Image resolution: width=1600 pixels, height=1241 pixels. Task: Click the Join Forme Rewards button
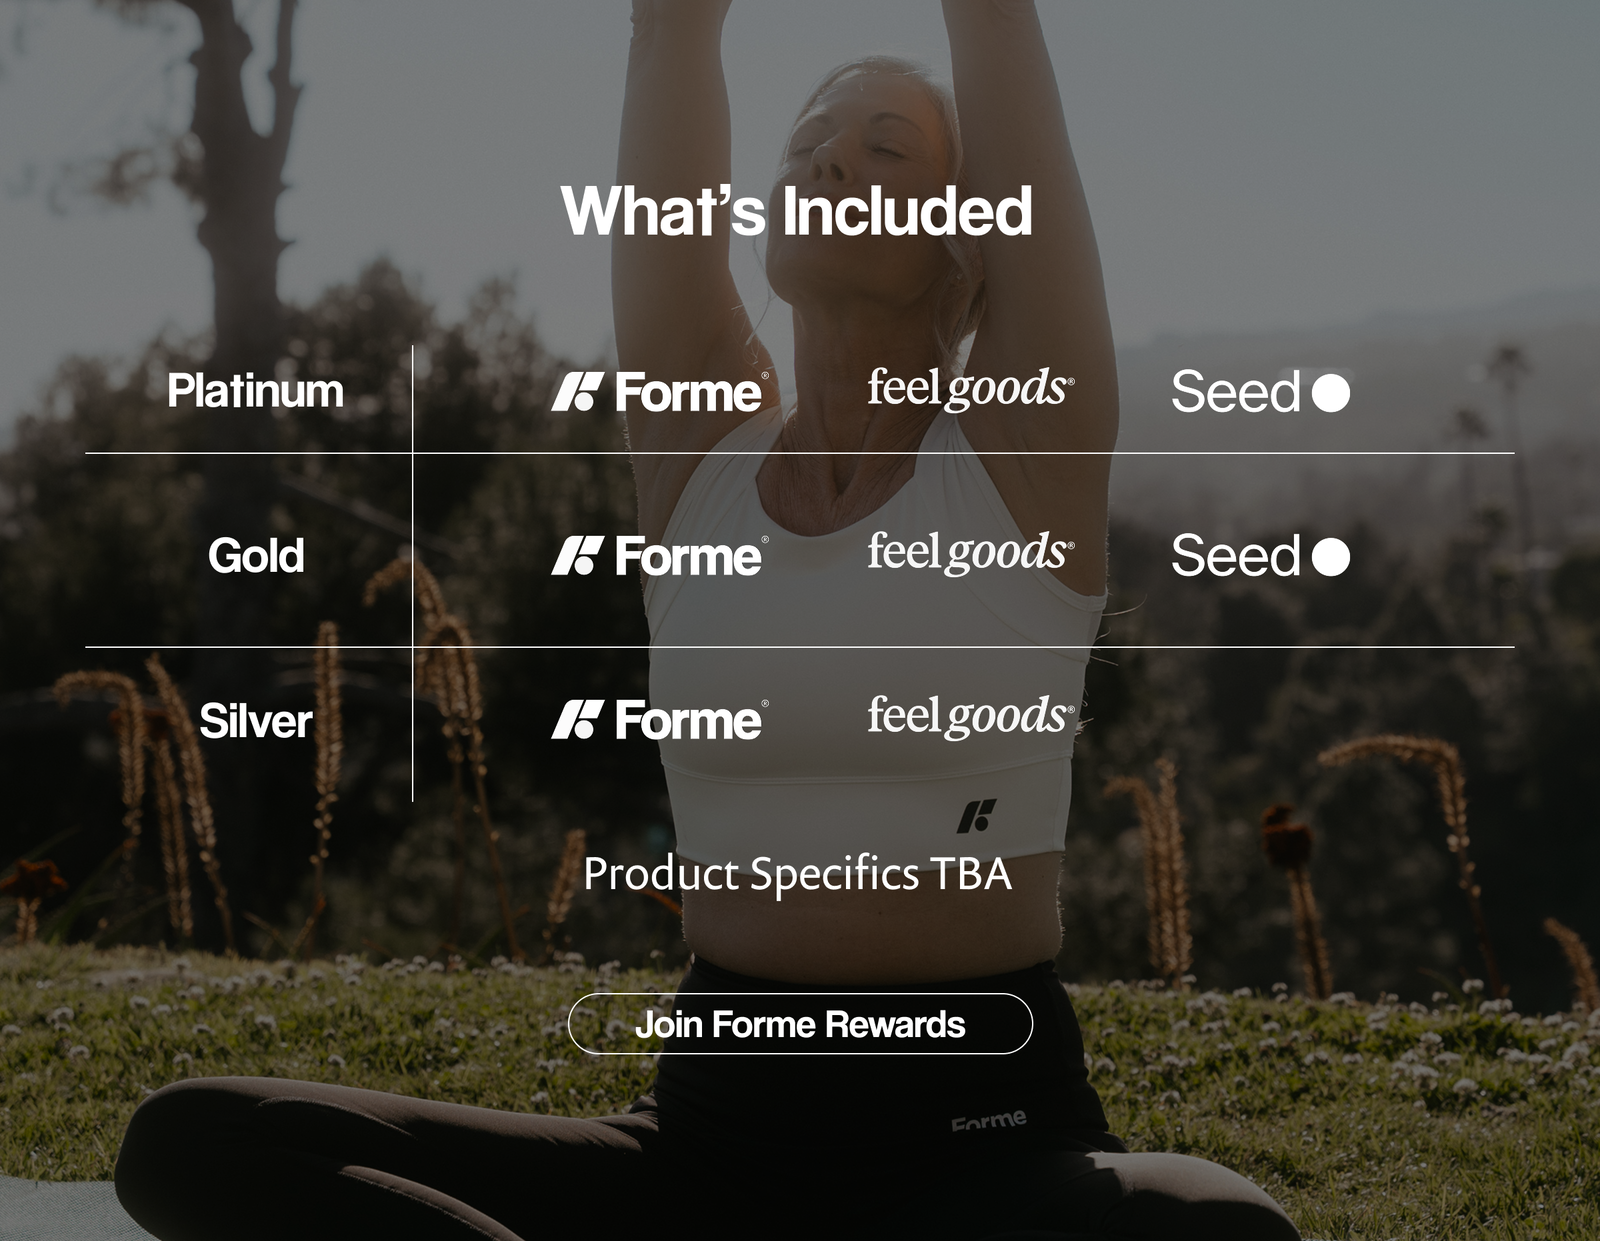800,1023
